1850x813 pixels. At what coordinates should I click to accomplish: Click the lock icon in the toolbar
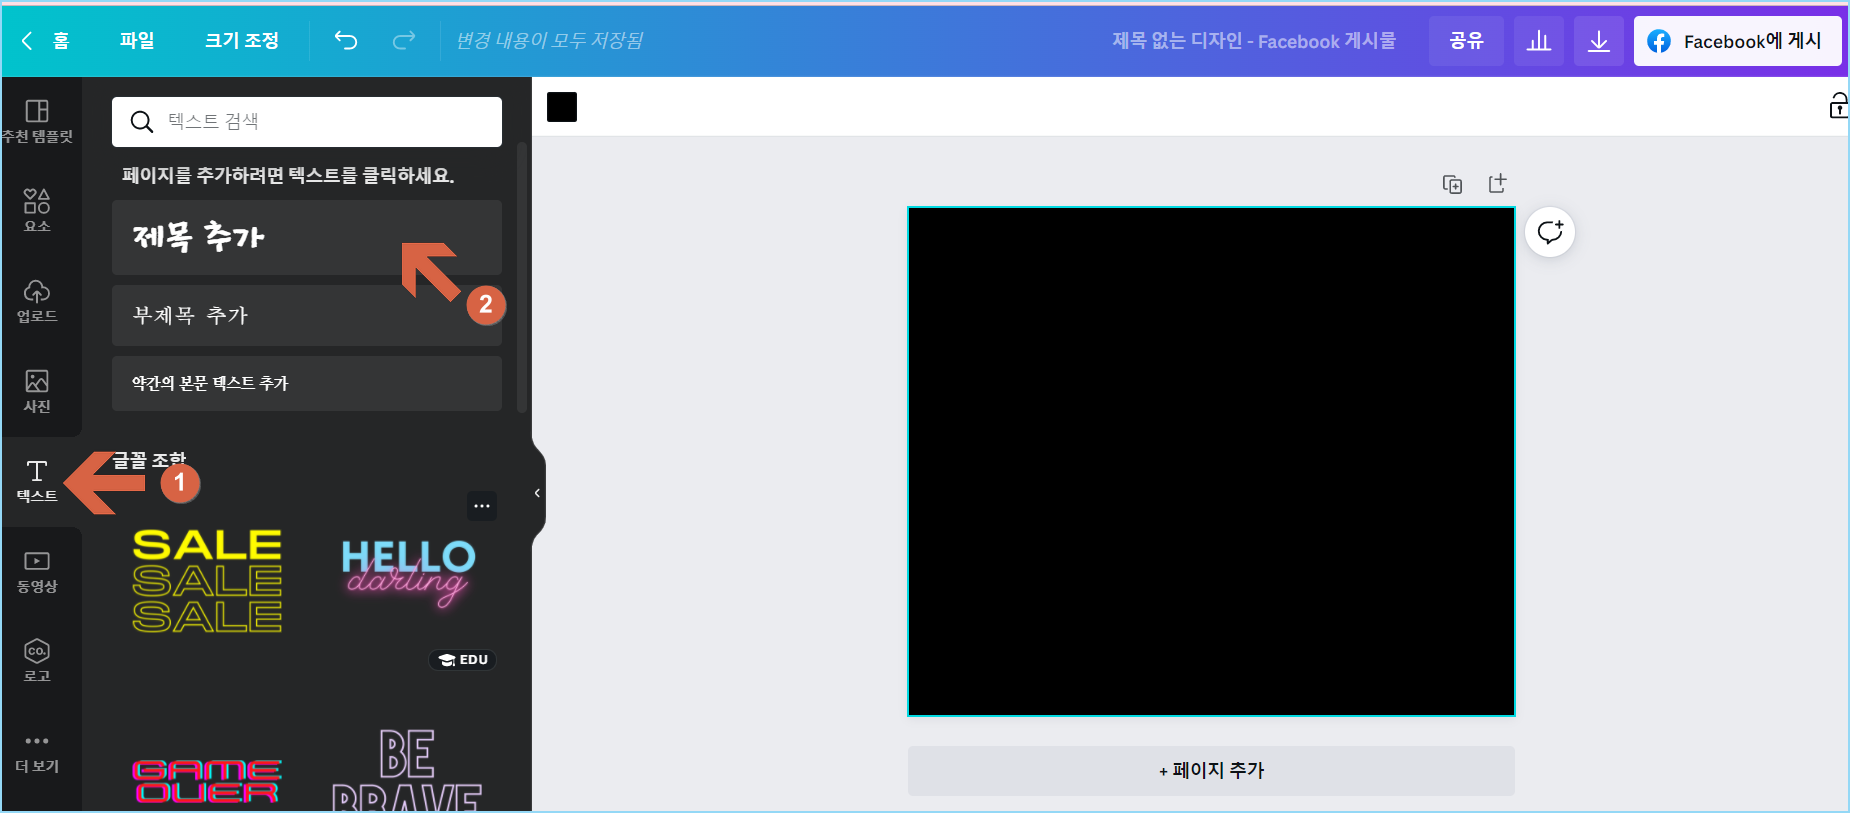tap(1838, 106)
